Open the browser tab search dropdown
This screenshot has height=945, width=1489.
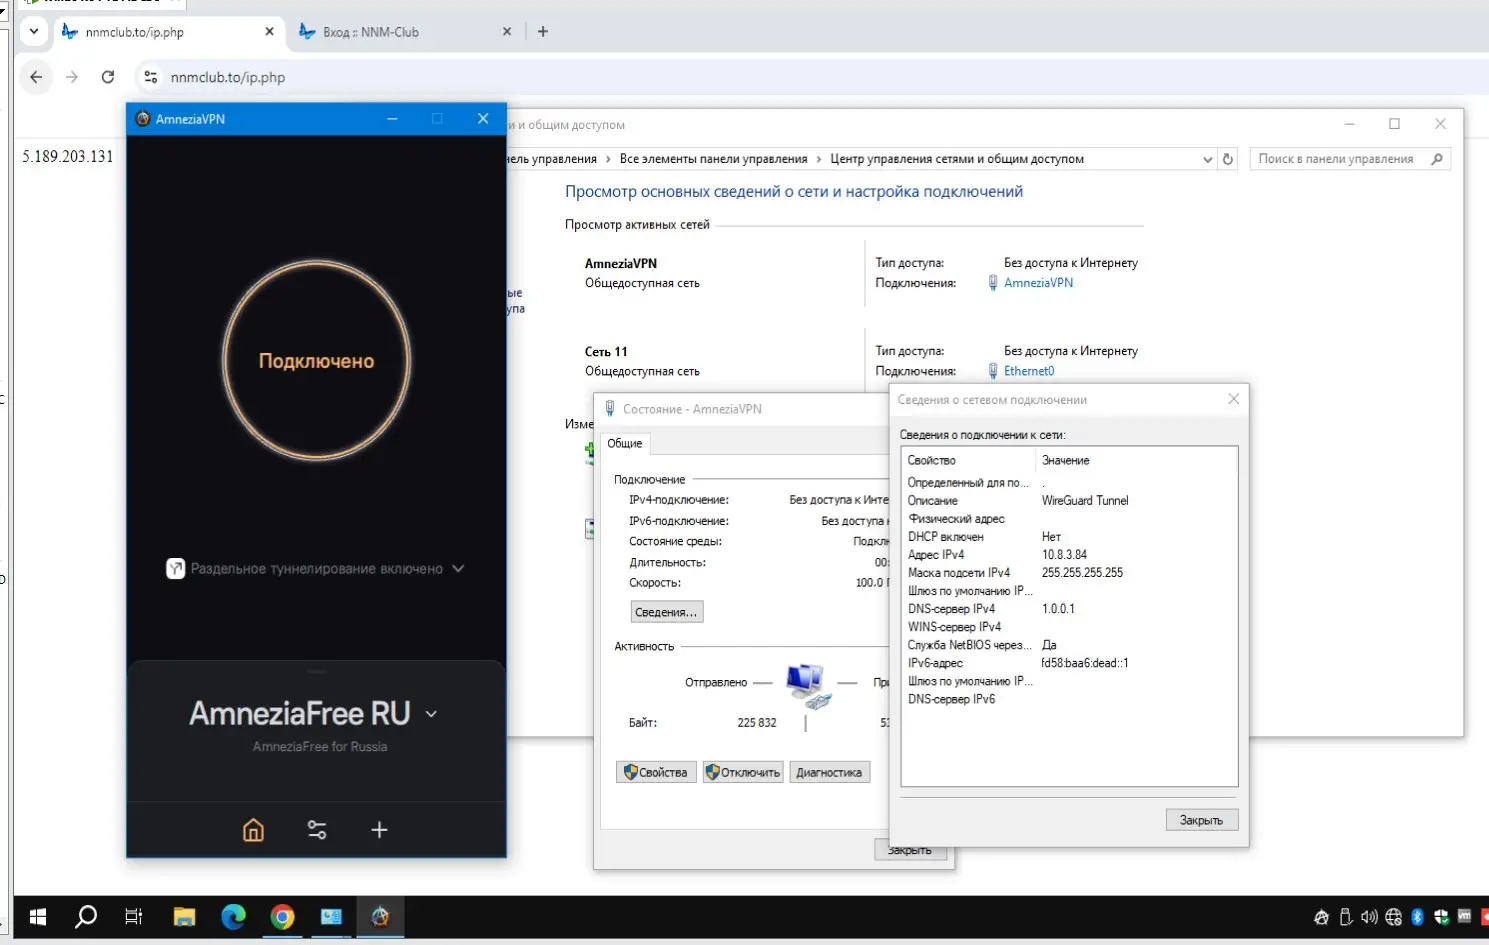(x=33, y=32)
